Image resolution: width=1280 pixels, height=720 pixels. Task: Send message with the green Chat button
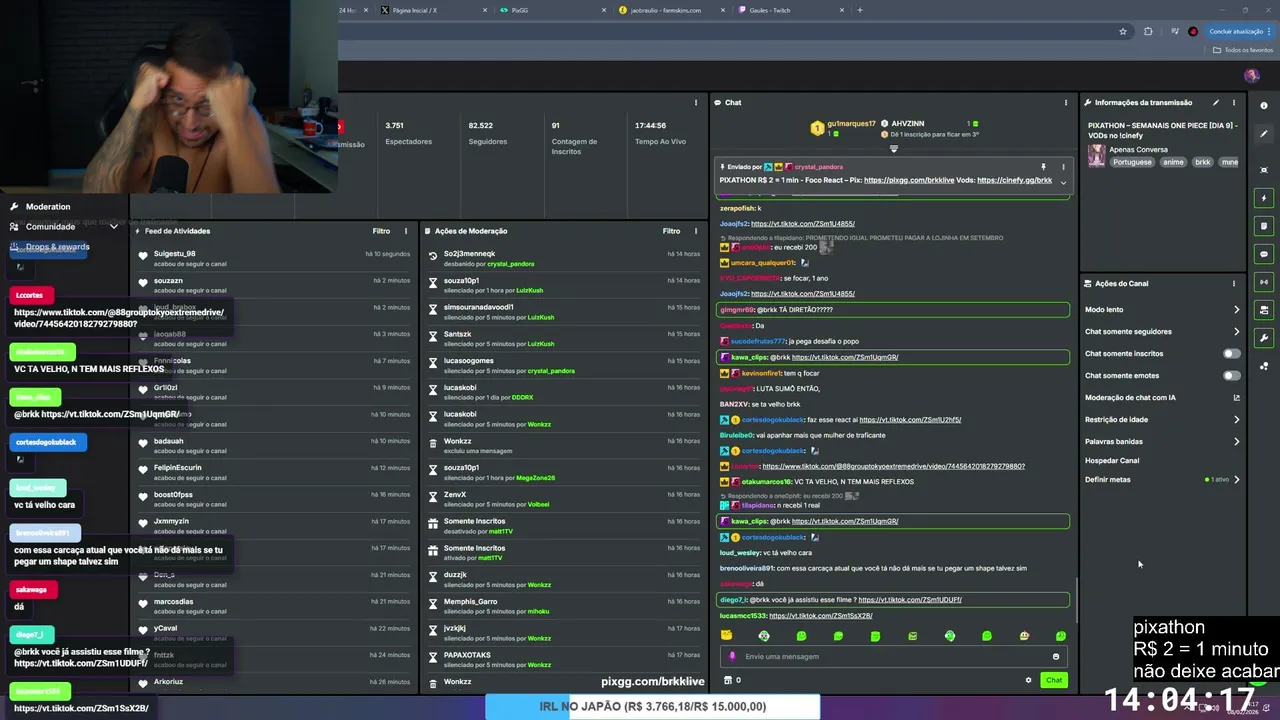[1054, 680]
